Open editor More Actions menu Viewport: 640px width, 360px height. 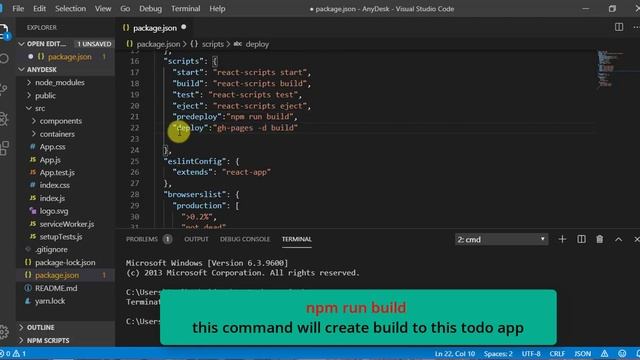(636, 27)
